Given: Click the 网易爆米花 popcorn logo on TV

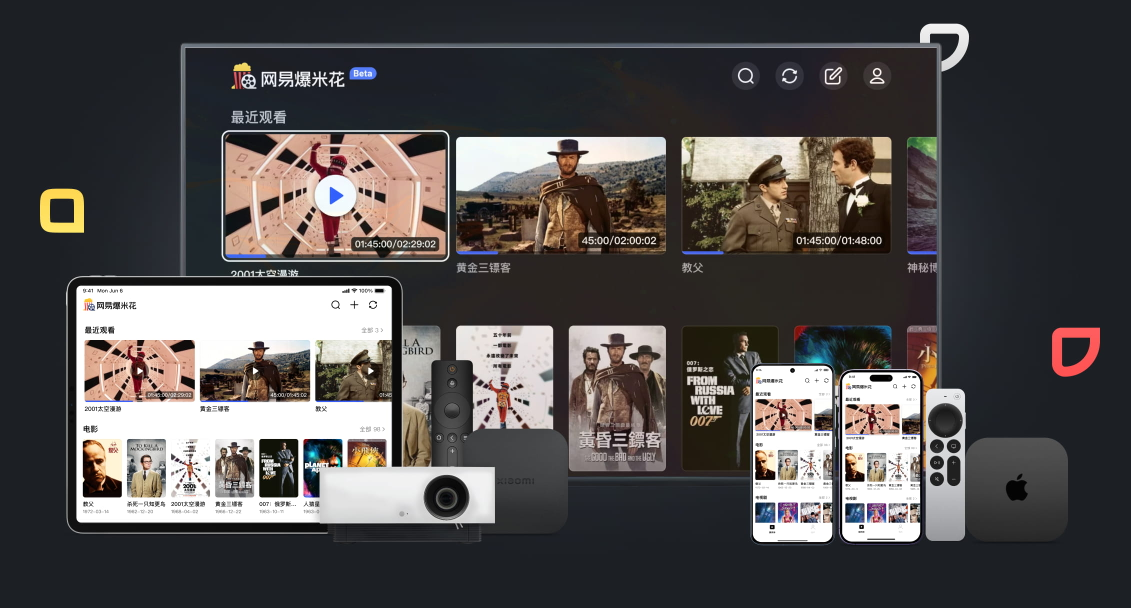Looking at the screenshot, I should click(288, 77).
